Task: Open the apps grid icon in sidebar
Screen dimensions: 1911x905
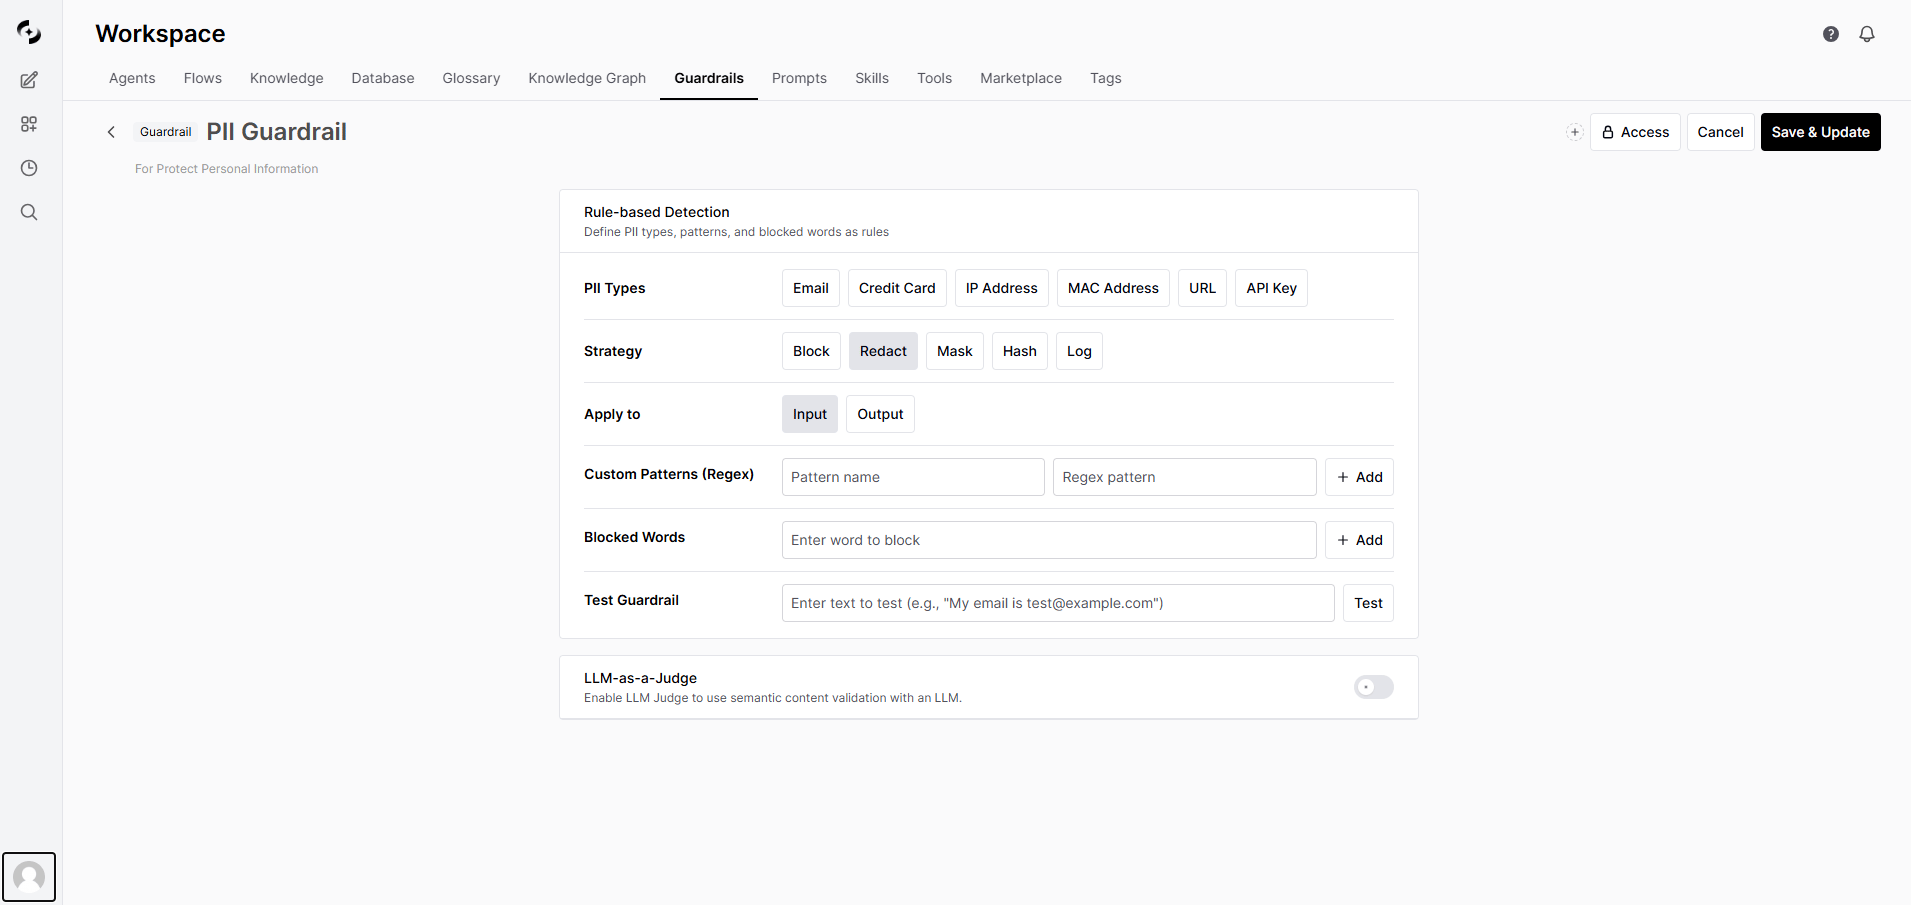Action: 29,124
